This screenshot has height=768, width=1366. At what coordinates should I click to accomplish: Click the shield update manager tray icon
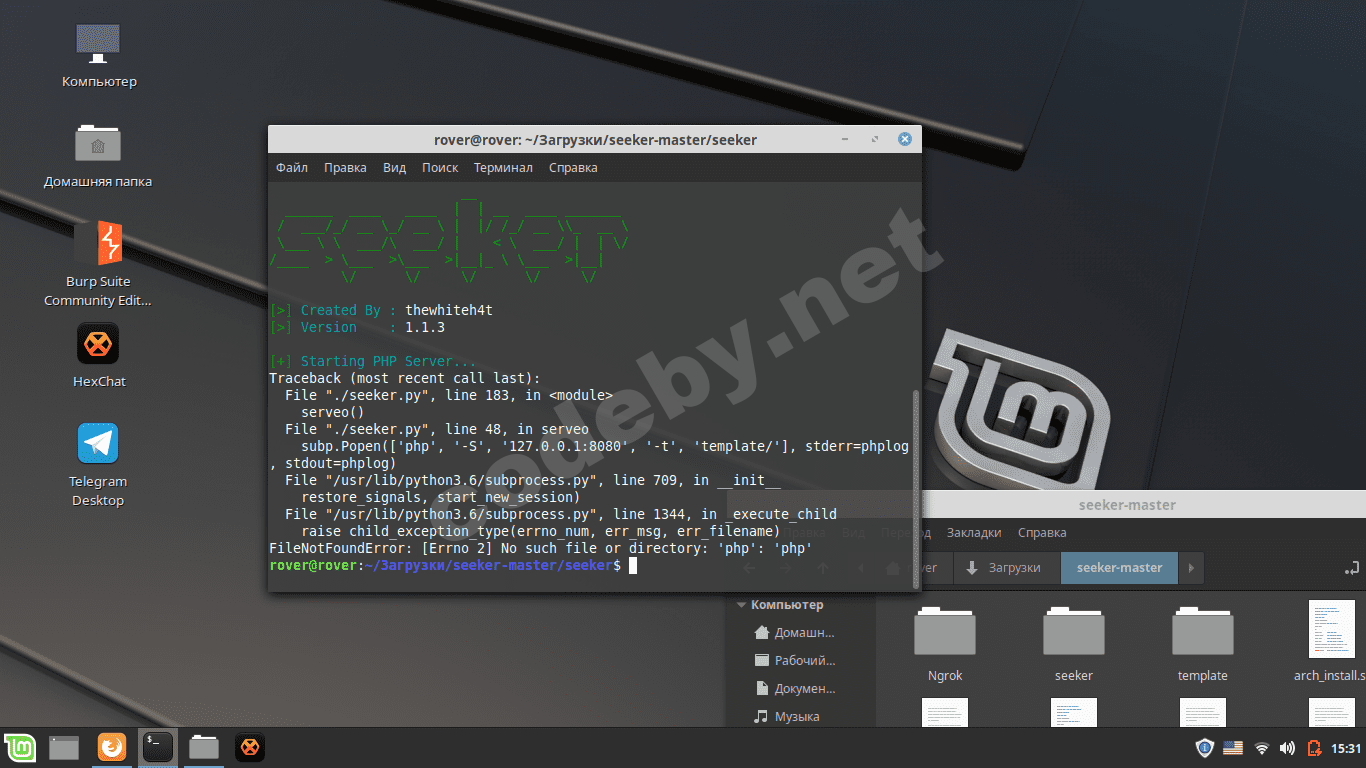(1205, 748)
